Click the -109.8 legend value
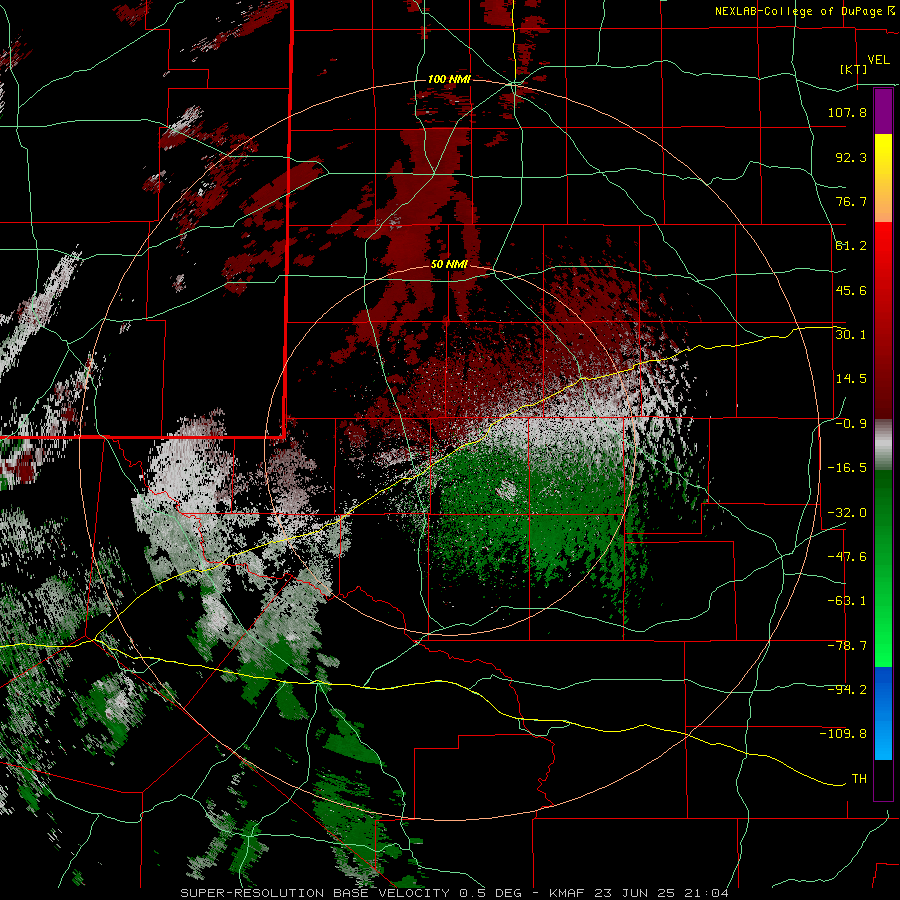The image size is (900, 900). 843,734
